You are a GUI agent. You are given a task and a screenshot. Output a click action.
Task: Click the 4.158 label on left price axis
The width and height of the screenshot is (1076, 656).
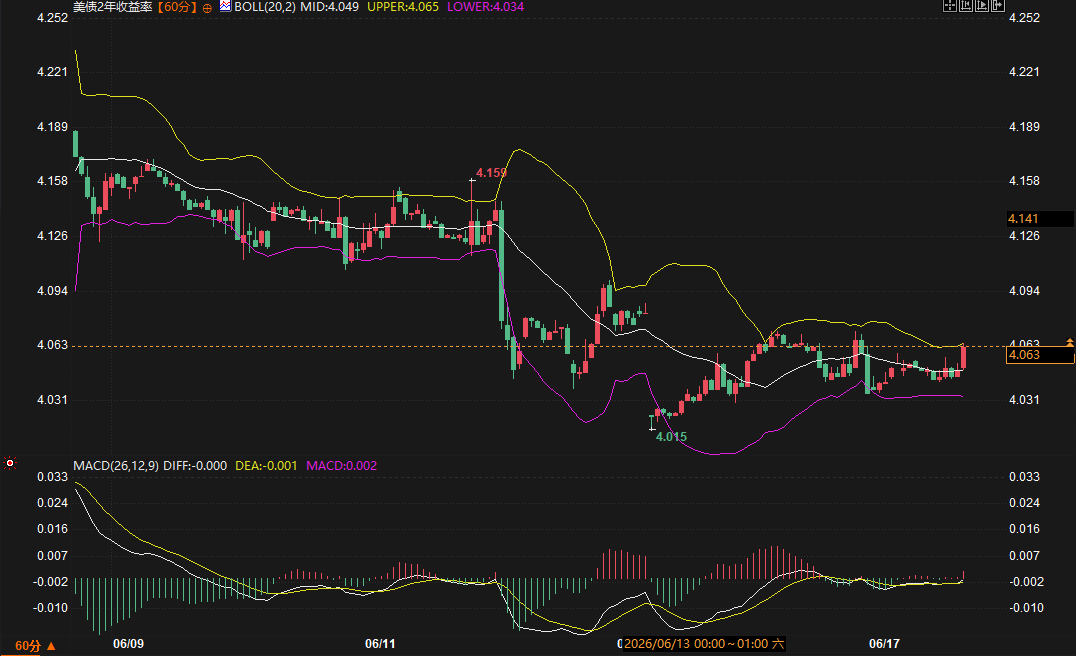coord(52,181)
